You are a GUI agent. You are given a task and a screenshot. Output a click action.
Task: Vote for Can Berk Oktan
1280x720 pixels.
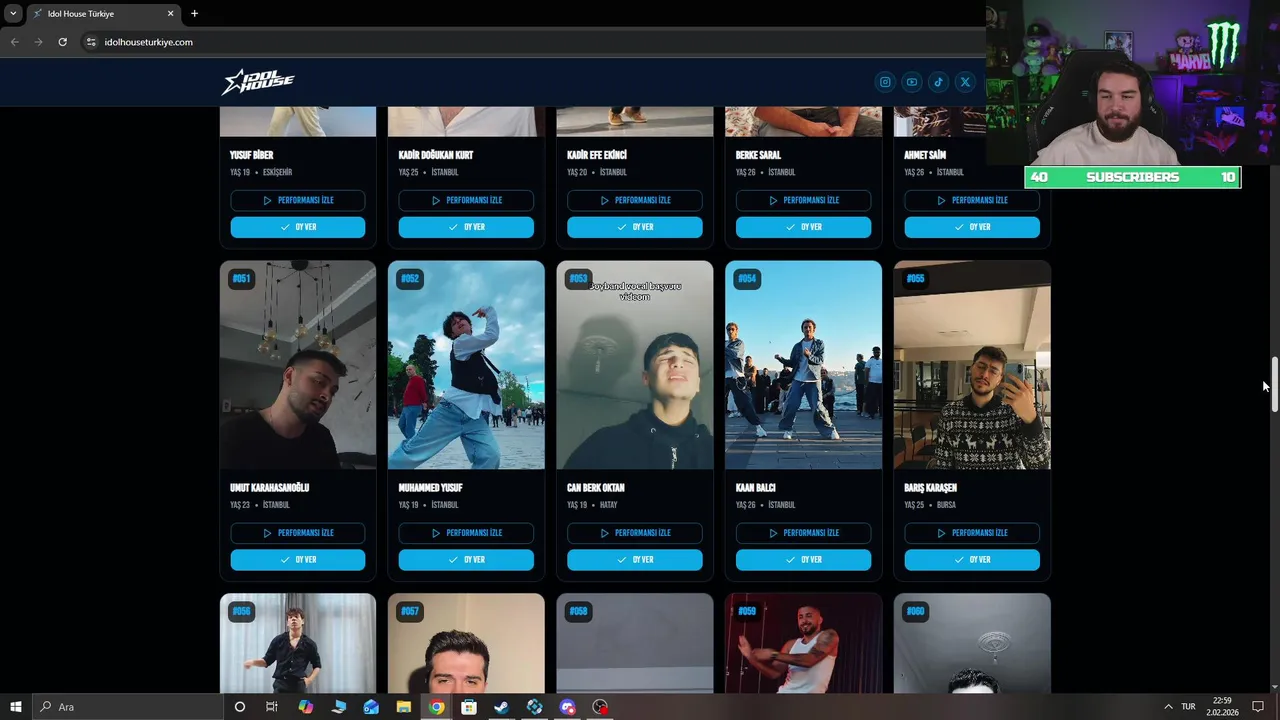click(635, 560)
